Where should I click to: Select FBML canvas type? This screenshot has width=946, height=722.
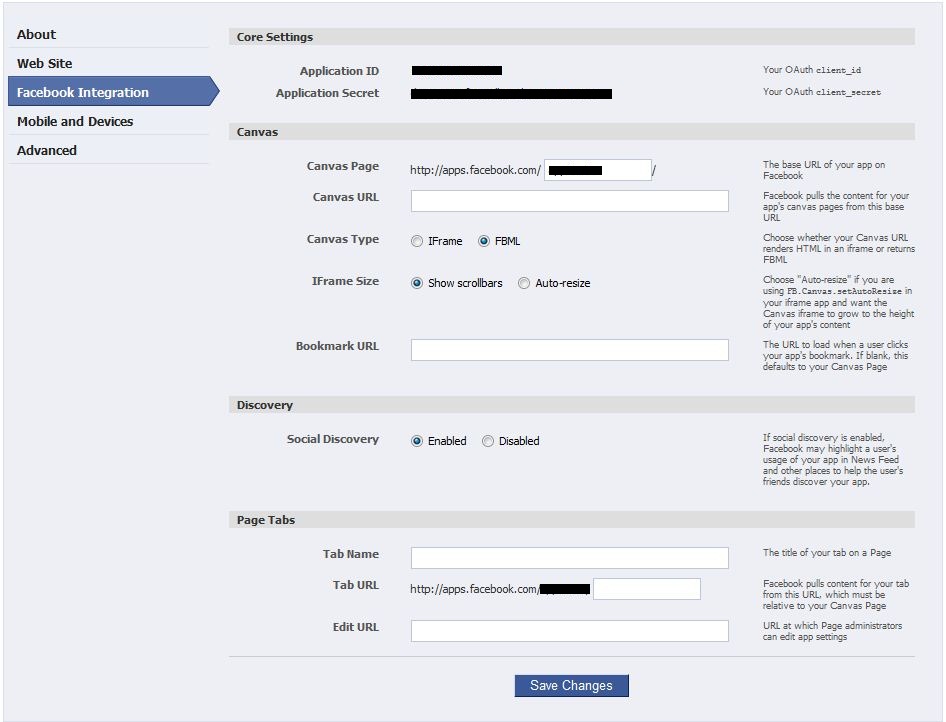pos(484,241)
